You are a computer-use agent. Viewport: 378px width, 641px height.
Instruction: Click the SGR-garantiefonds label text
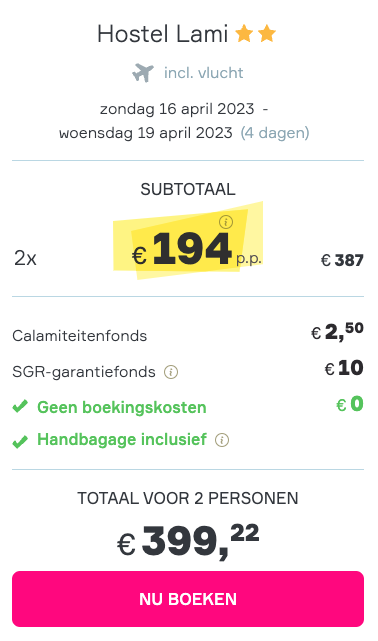pos(84,372)
